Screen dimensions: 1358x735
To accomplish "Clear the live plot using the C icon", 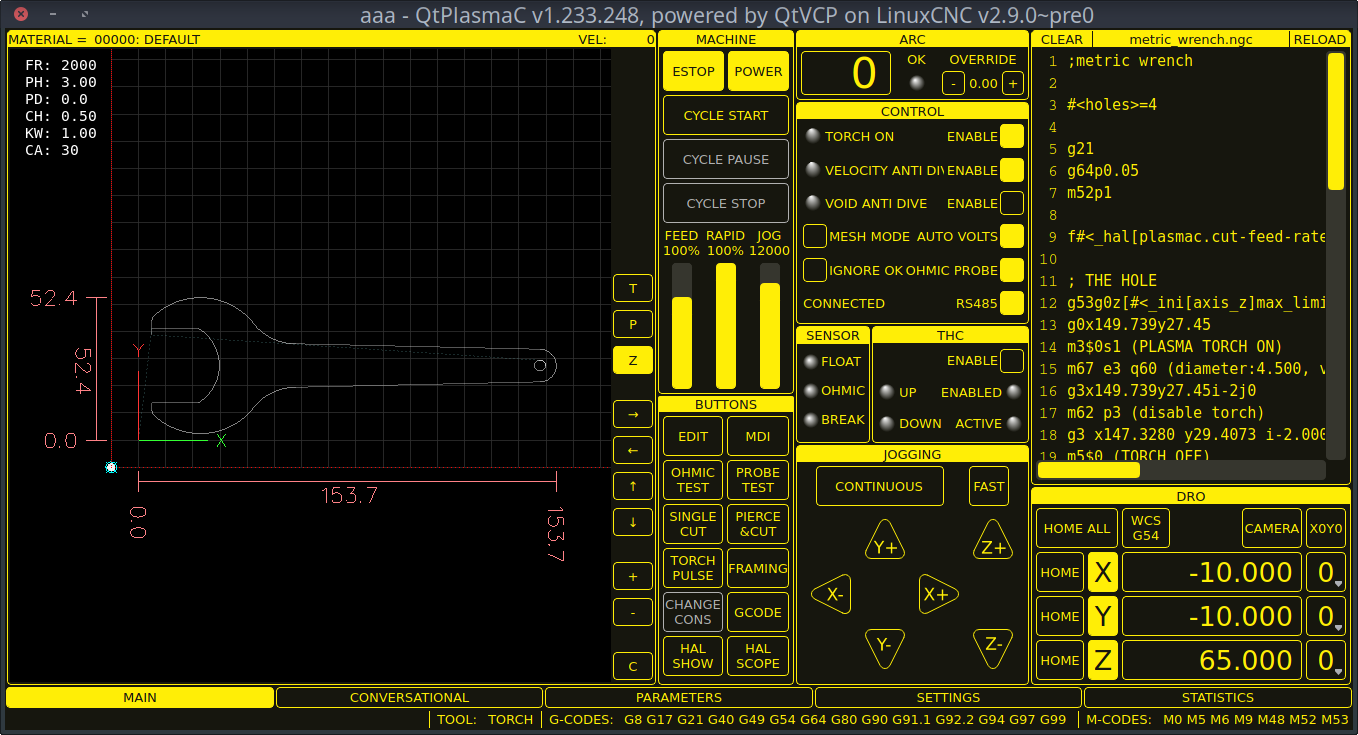I will coord(632,665).
